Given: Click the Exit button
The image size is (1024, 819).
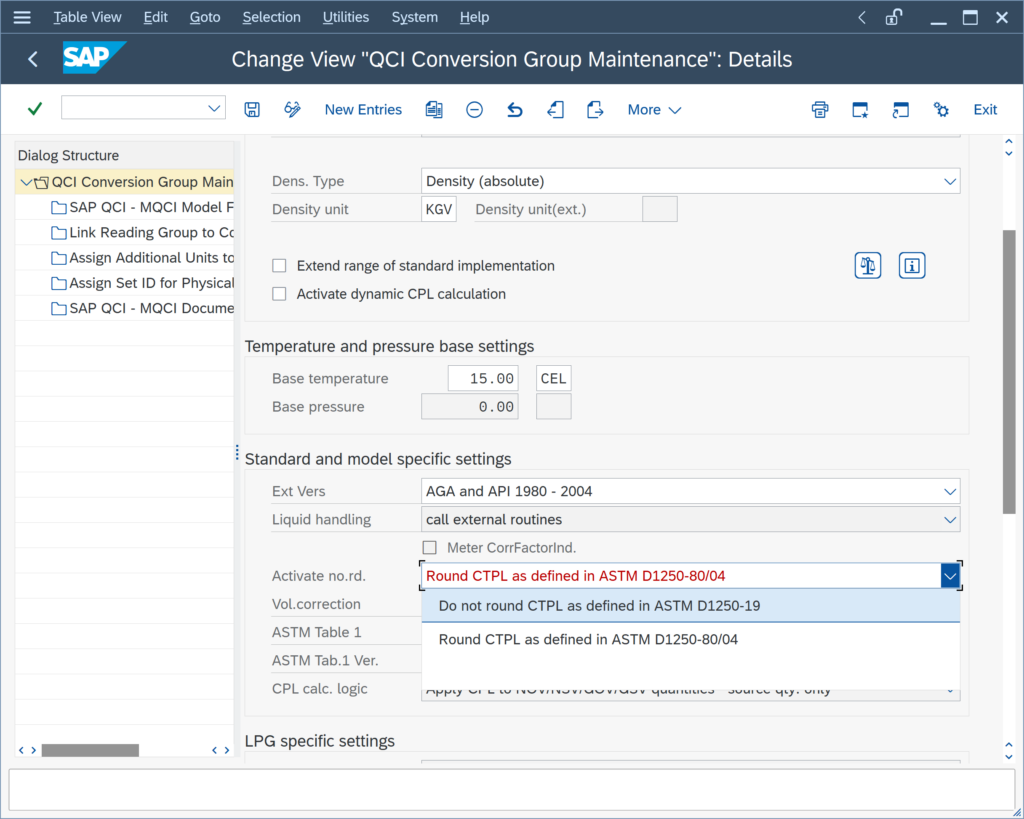Looking at the screenshot, I should coord(985,110).
